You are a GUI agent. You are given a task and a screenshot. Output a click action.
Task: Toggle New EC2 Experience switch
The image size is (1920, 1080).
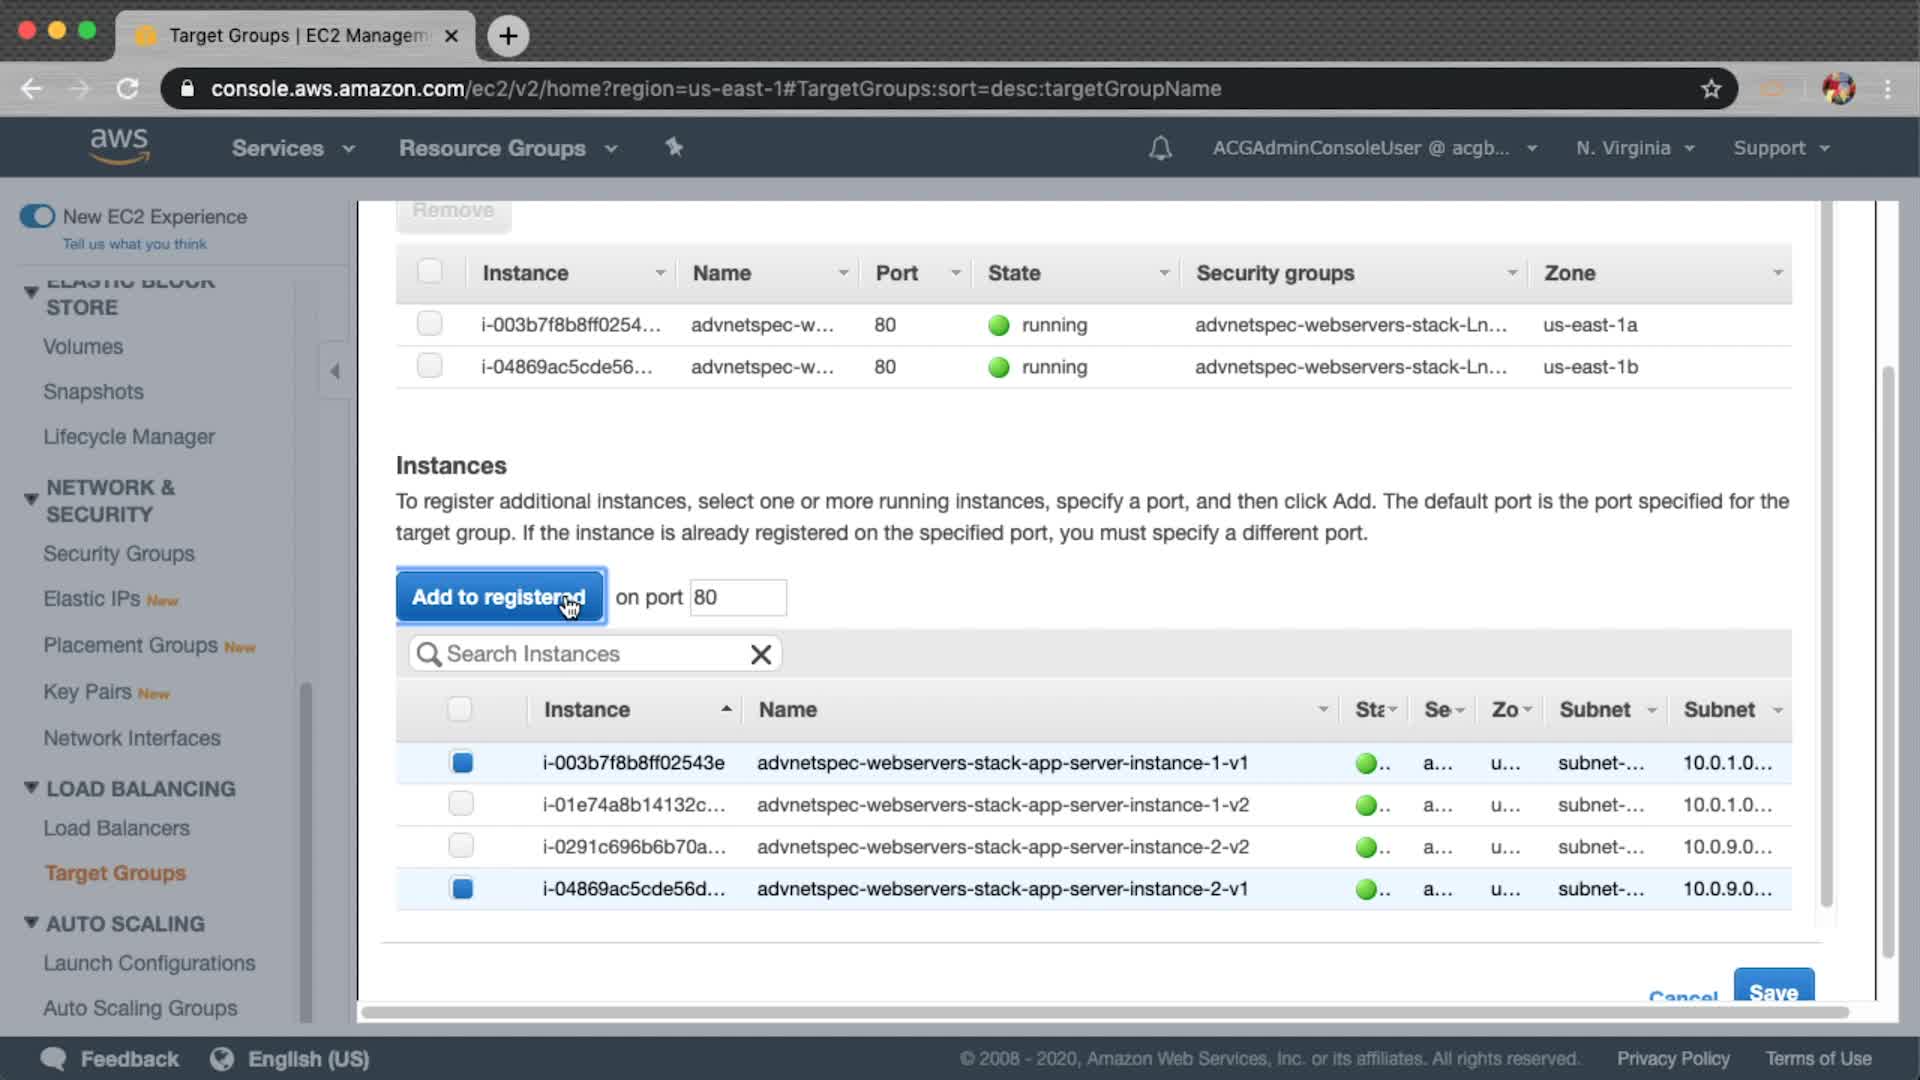point(38,216)
